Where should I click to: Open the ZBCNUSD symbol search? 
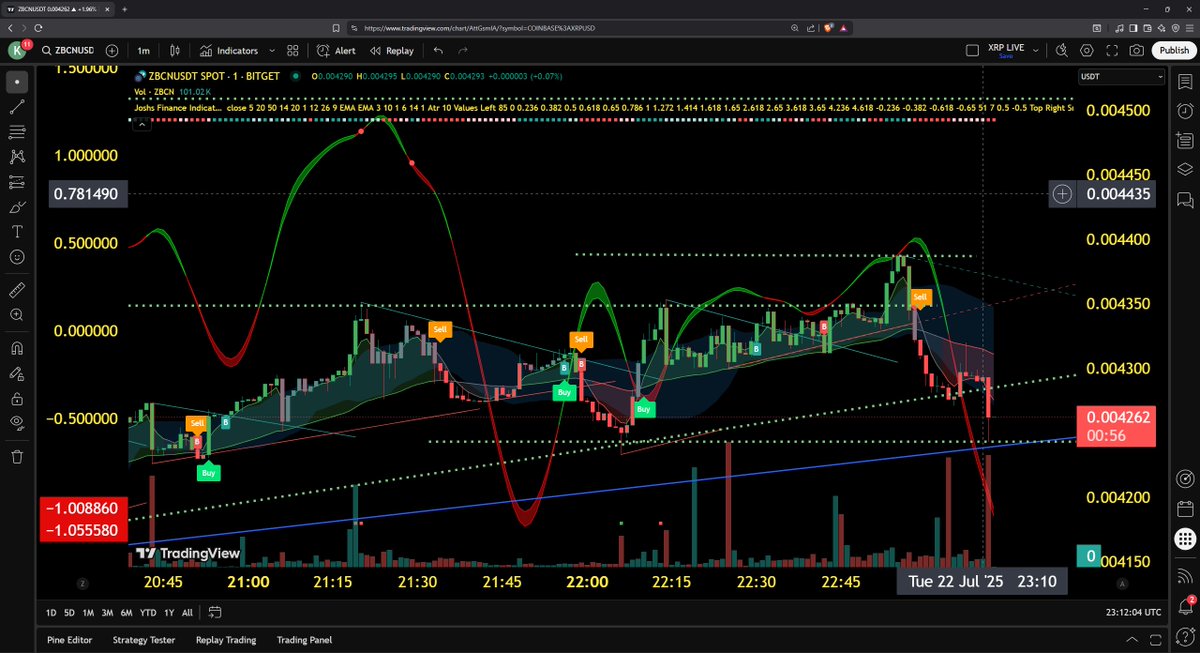click(x=68, y=50)
